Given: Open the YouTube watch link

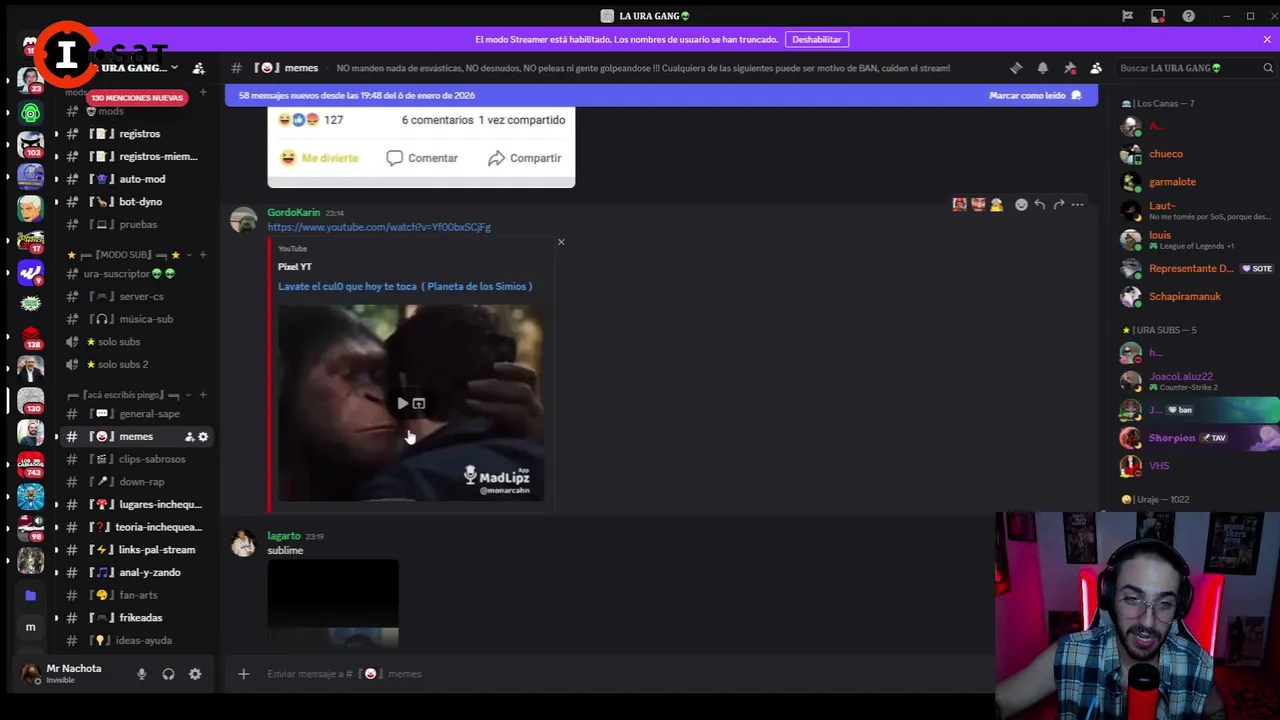Looking at the screenshot, I should (379, 227).
